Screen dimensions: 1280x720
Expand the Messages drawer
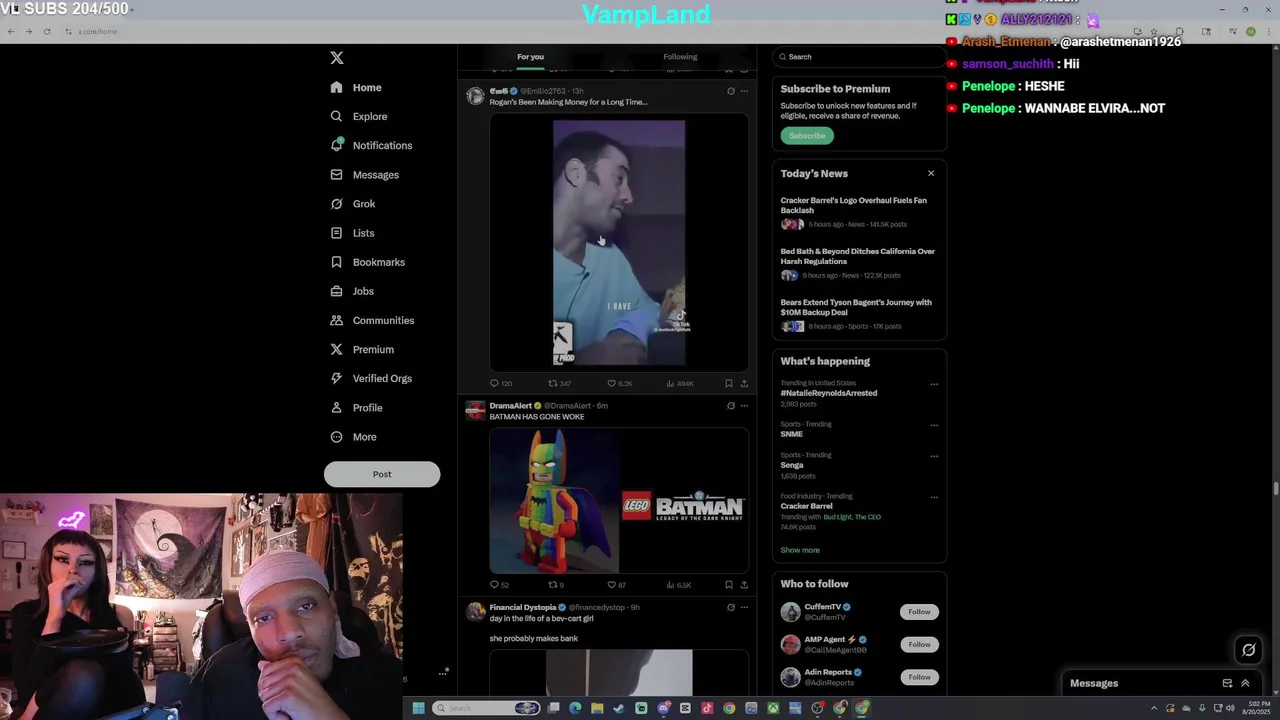(1245, 683)
